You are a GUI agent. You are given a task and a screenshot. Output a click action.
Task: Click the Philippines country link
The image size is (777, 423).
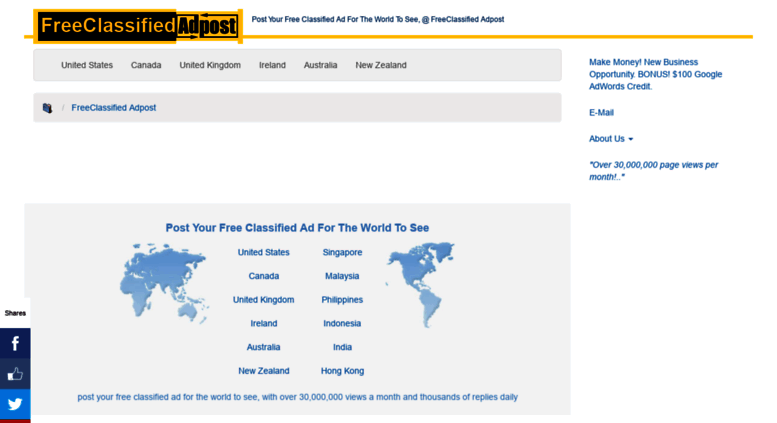pos(342,300)
